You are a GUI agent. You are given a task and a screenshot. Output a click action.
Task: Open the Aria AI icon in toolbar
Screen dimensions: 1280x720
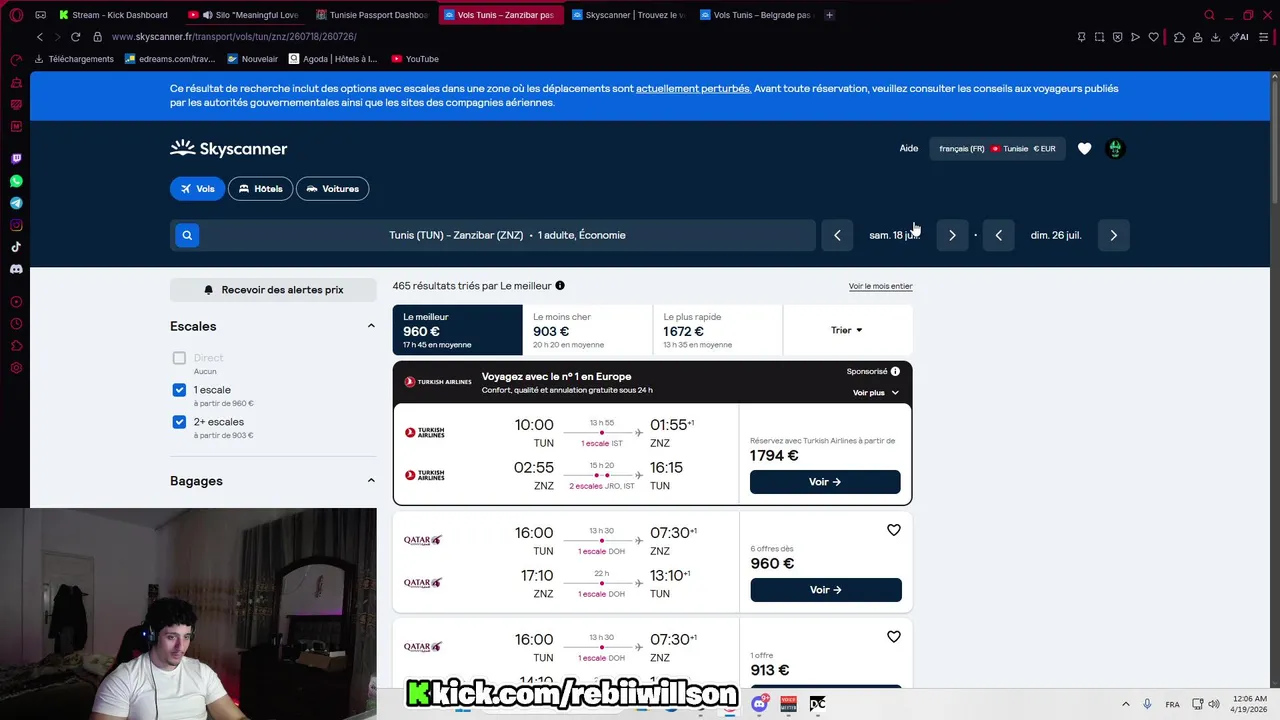coord(1239,37)
